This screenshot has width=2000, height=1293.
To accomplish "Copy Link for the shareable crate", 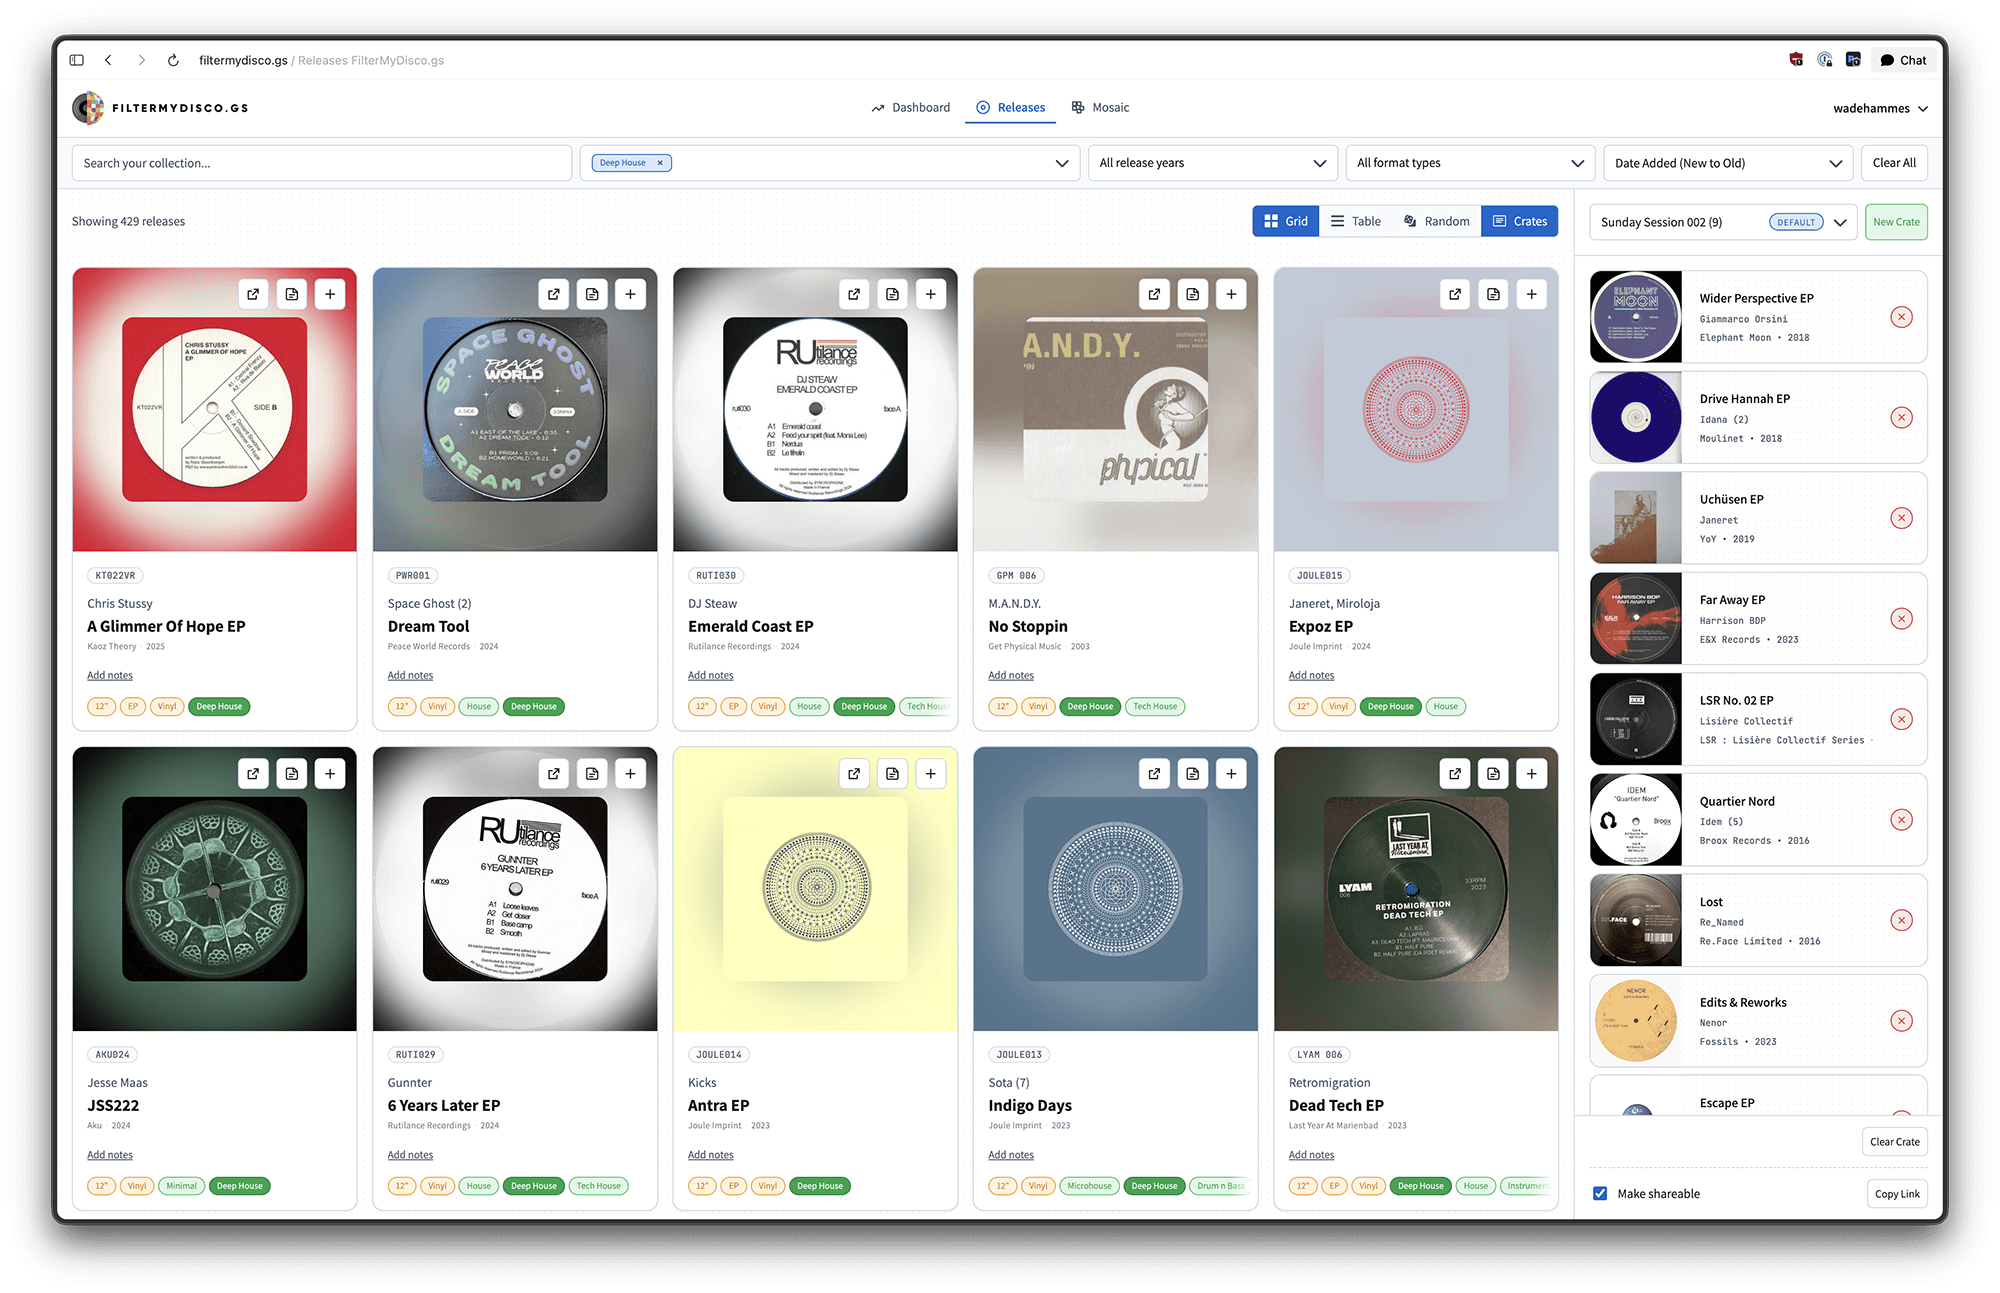I will [x=1897, y=1194].
